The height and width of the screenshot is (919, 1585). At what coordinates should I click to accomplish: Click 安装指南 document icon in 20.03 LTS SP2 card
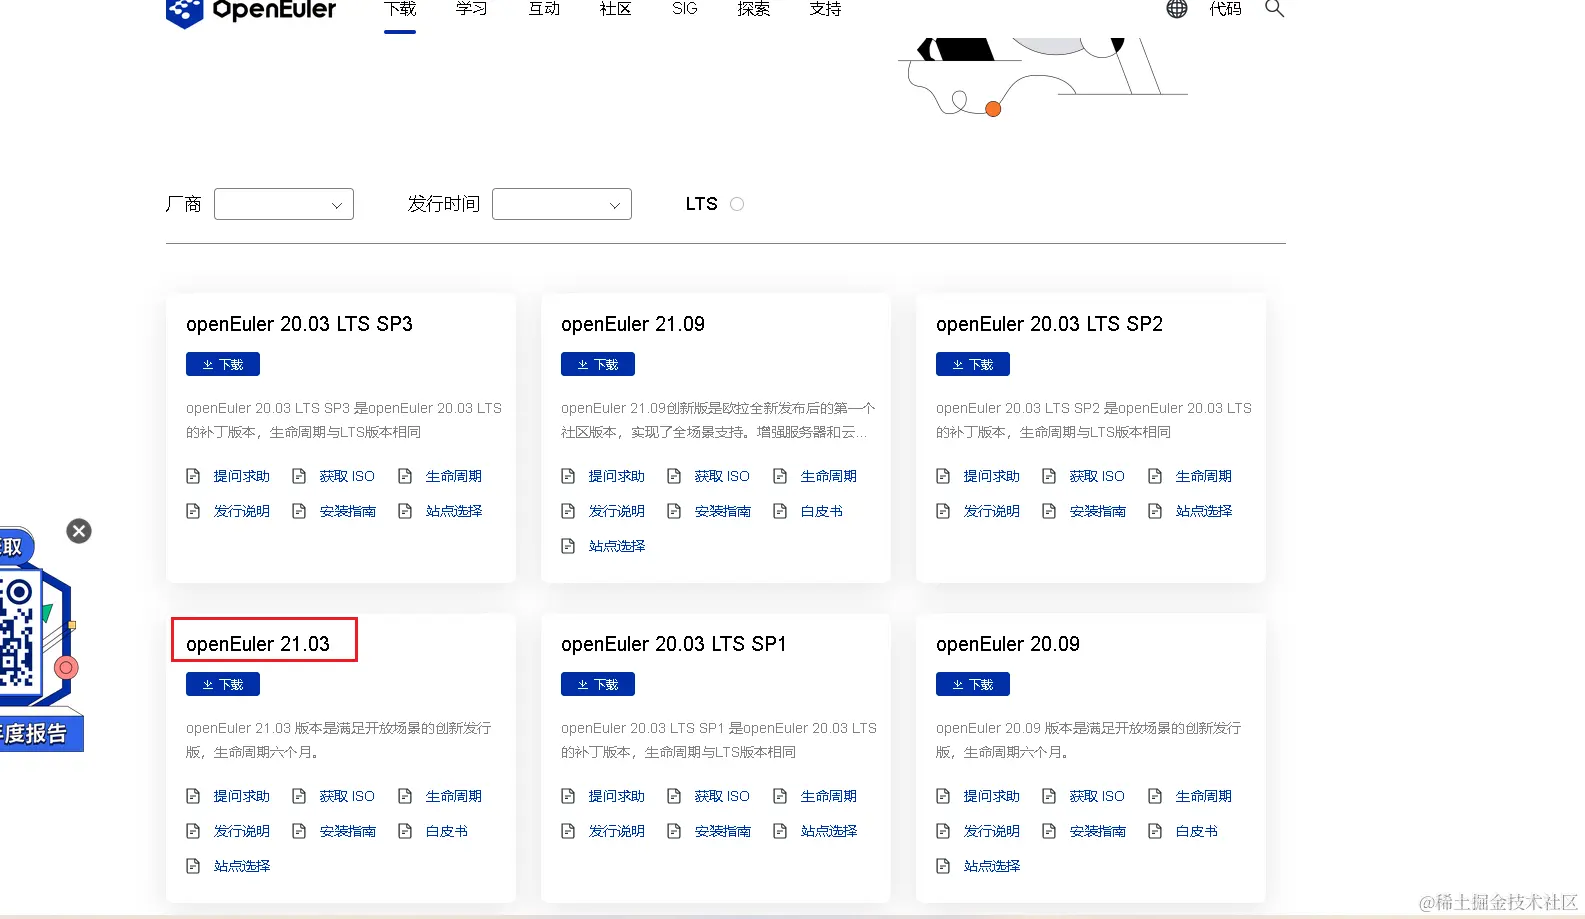tap(1049, 511)
